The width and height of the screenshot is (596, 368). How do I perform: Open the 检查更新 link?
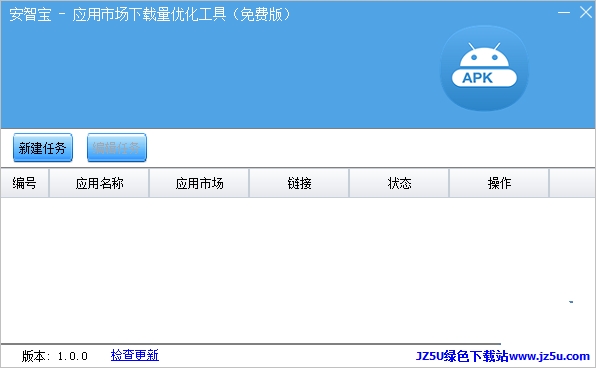tap(135, 355)
